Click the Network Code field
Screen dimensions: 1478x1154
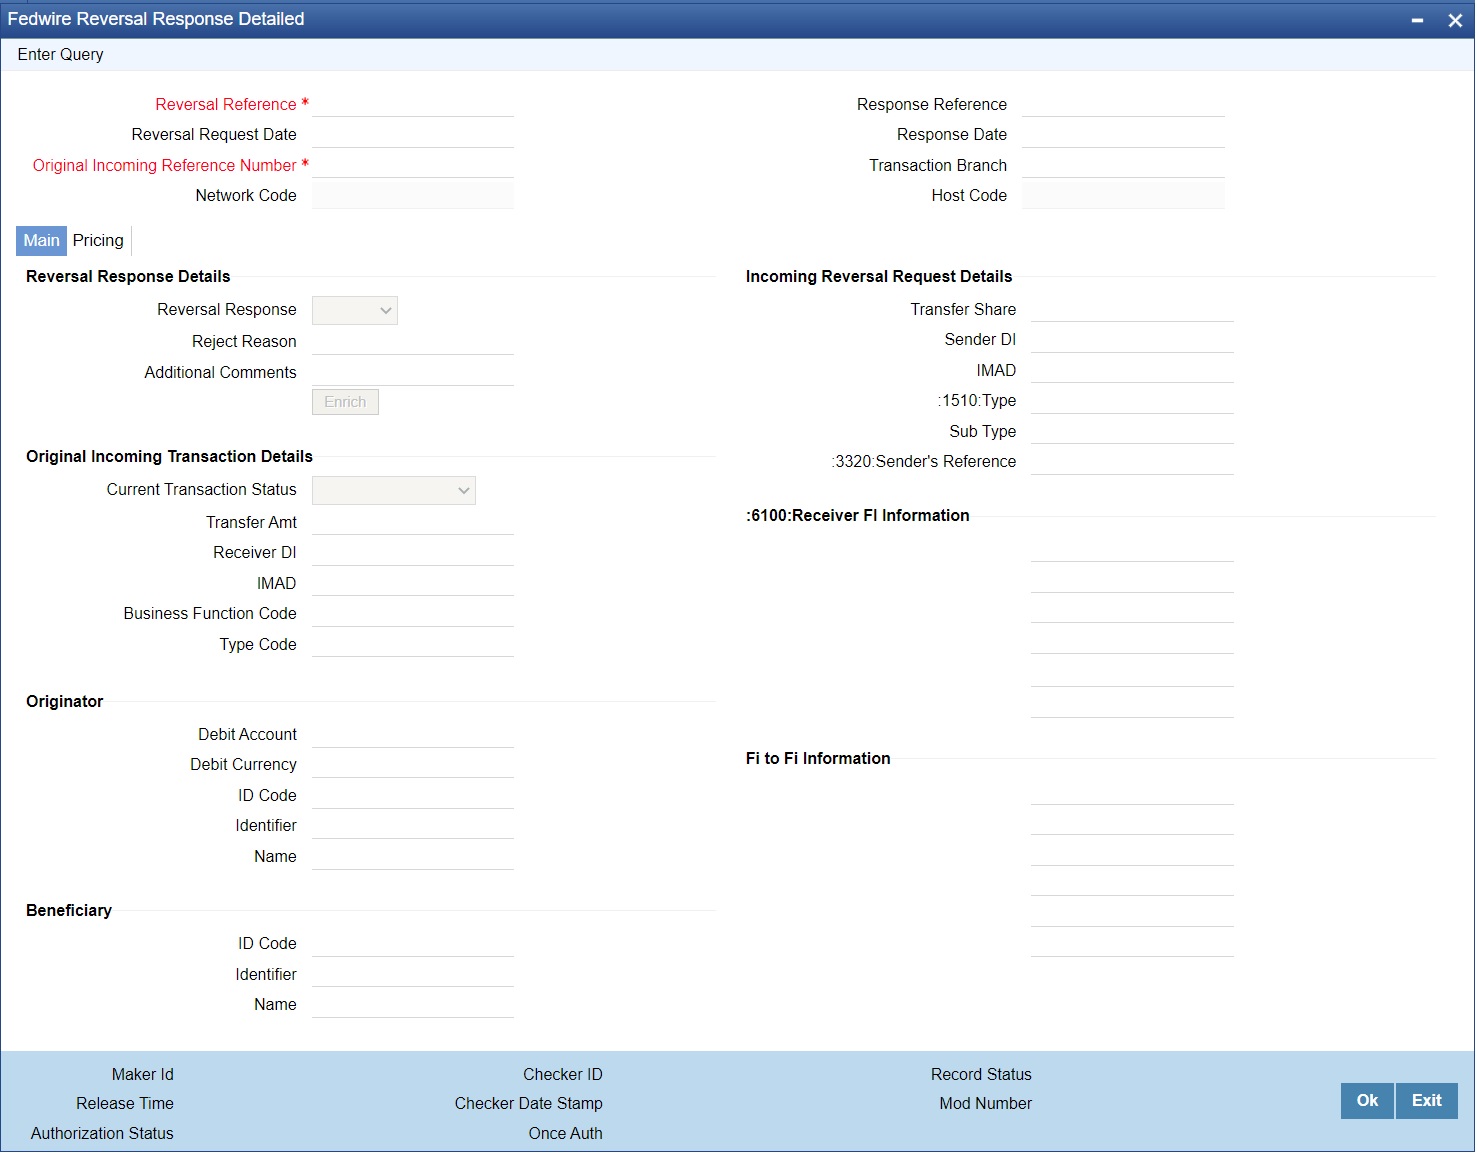pos(413,196)
